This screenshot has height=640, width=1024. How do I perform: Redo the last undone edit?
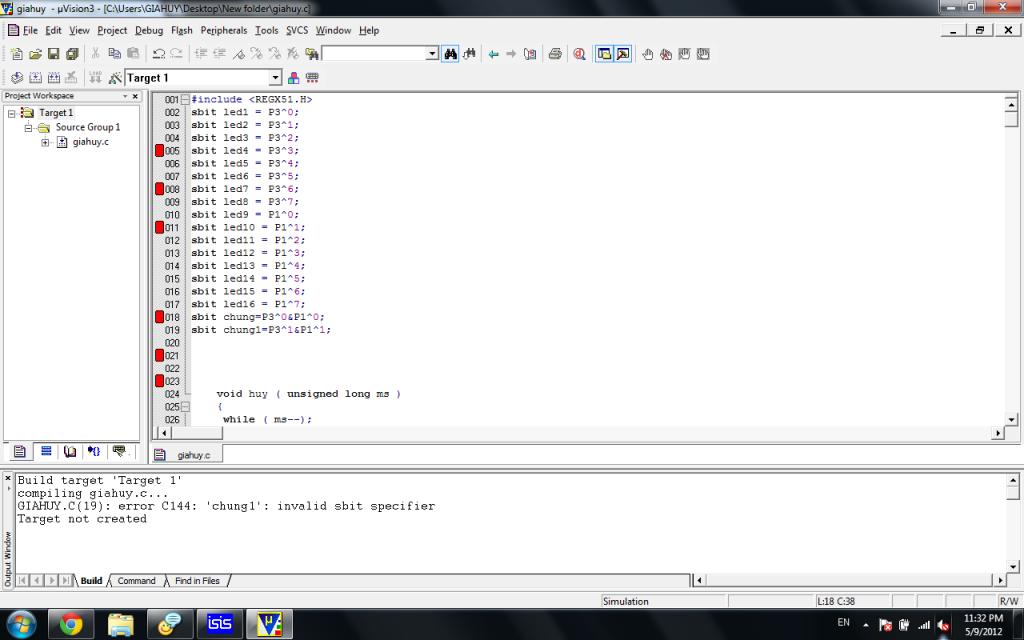(176, 54)
